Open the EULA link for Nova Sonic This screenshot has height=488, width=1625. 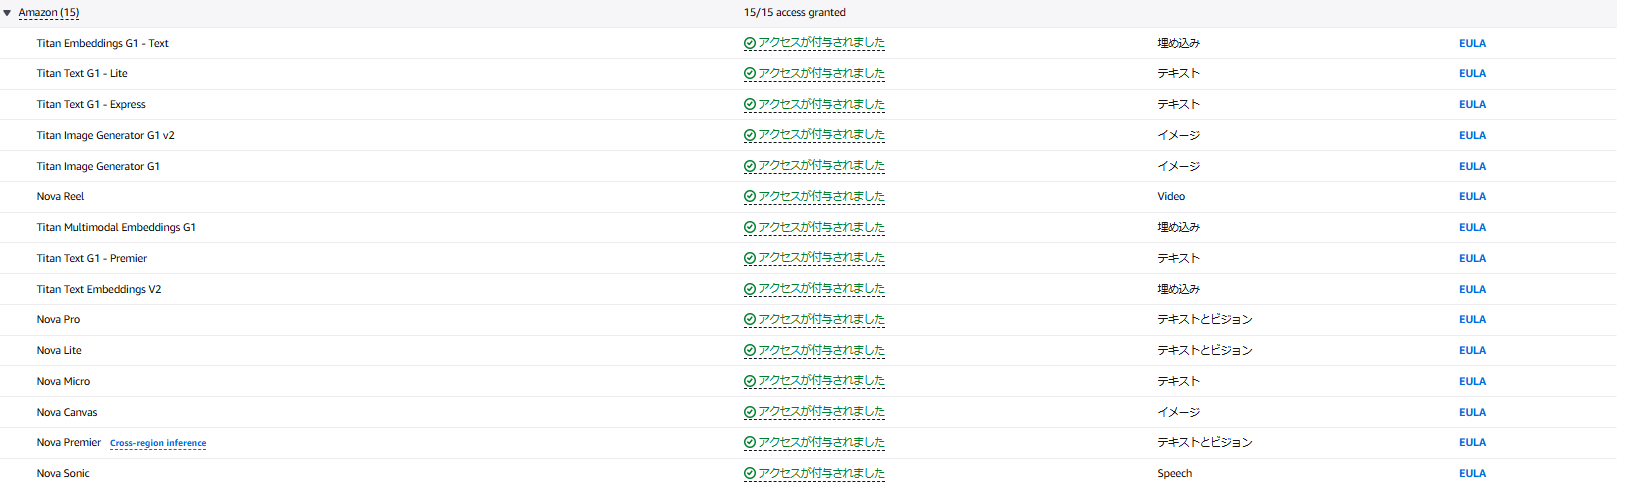[x=1472, y=474]
